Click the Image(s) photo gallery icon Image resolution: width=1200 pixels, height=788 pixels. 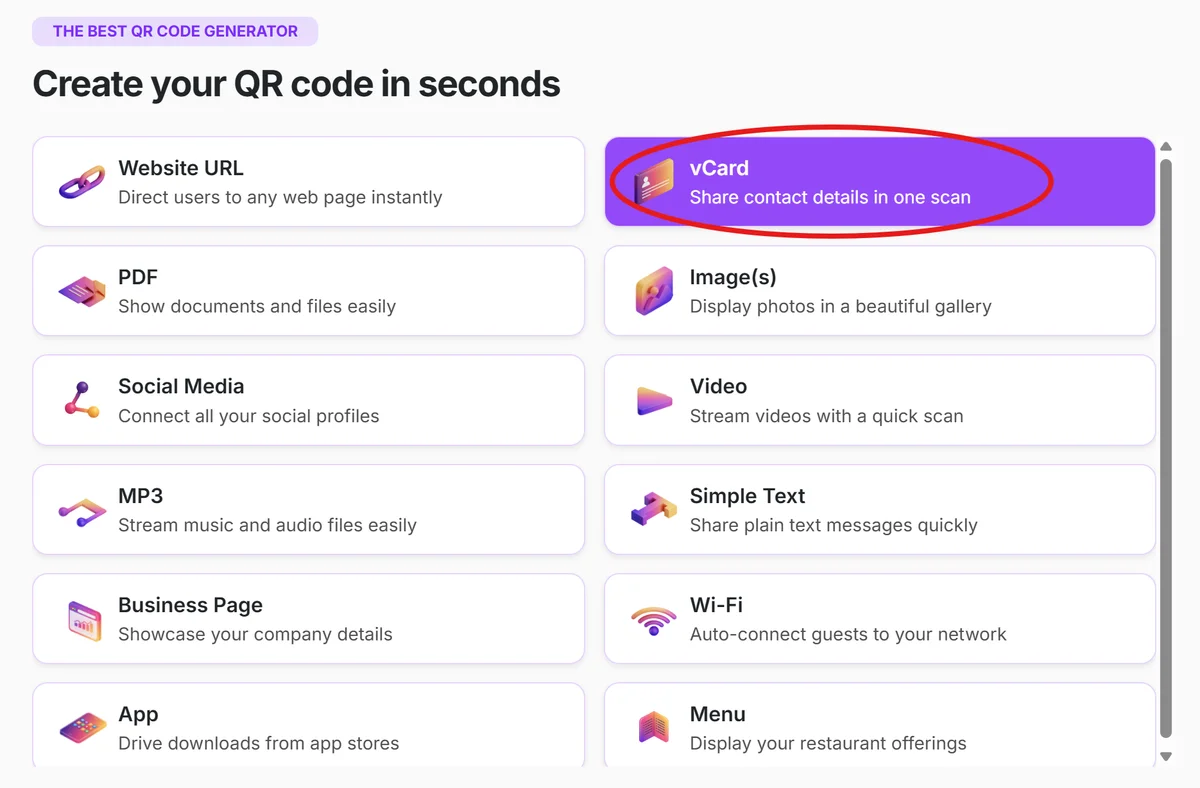(x=652, y=290)
